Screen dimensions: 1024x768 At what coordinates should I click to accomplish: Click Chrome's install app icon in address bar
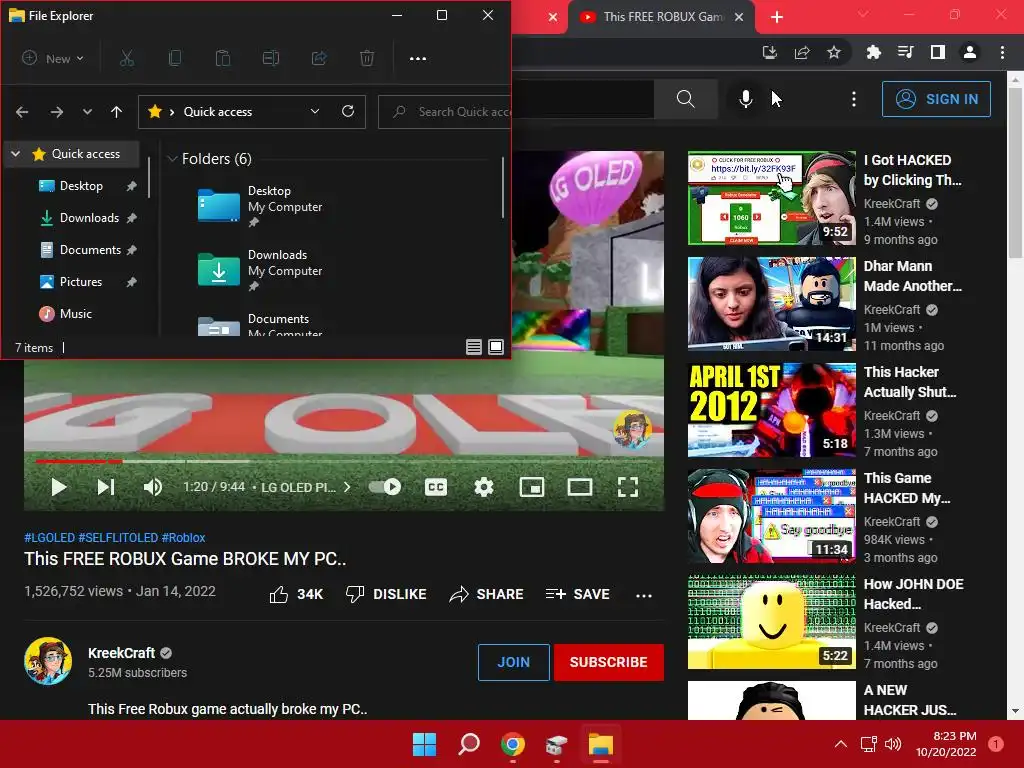(x=770, y=52)
